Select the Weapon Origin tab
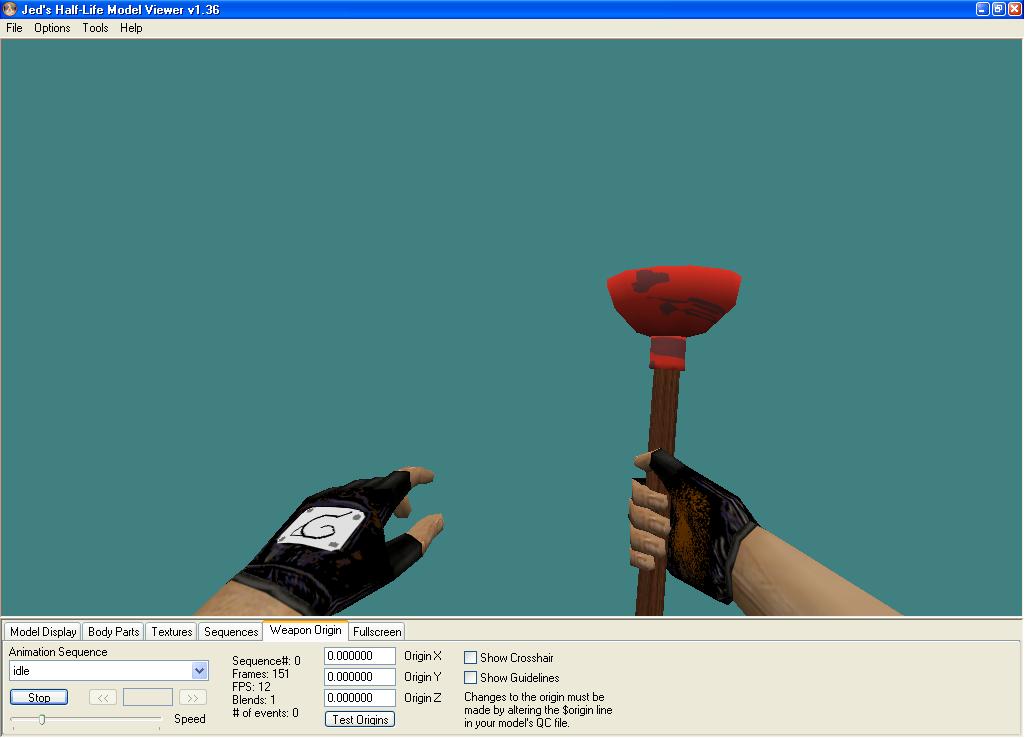 (x=306, y=630)
